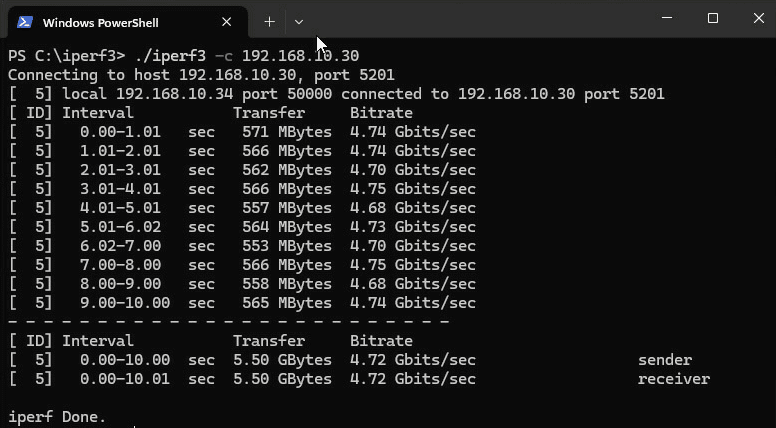776x428 pixels.
Task: Click the PowerShell icon in the tab
Action: (x=25, y=22)
